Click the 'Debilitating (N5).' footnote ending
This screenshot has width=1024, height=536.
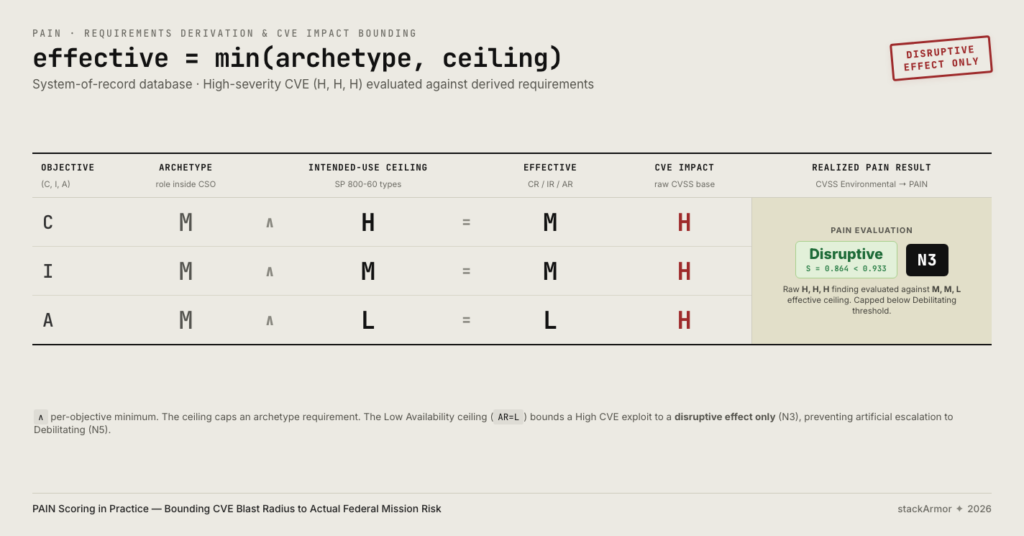[72, 430]
